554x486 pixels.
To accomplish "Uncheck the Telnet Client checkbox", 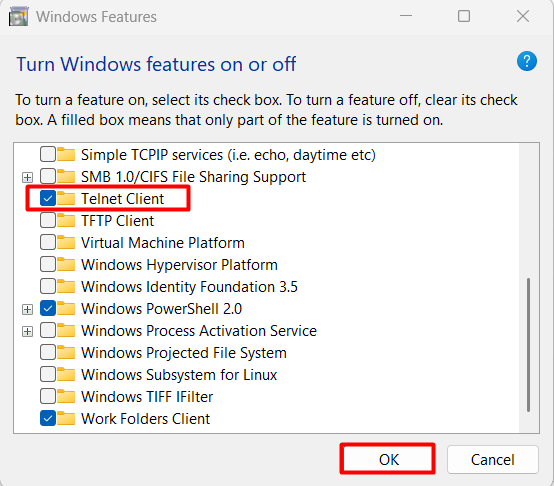I will [48, 198].
